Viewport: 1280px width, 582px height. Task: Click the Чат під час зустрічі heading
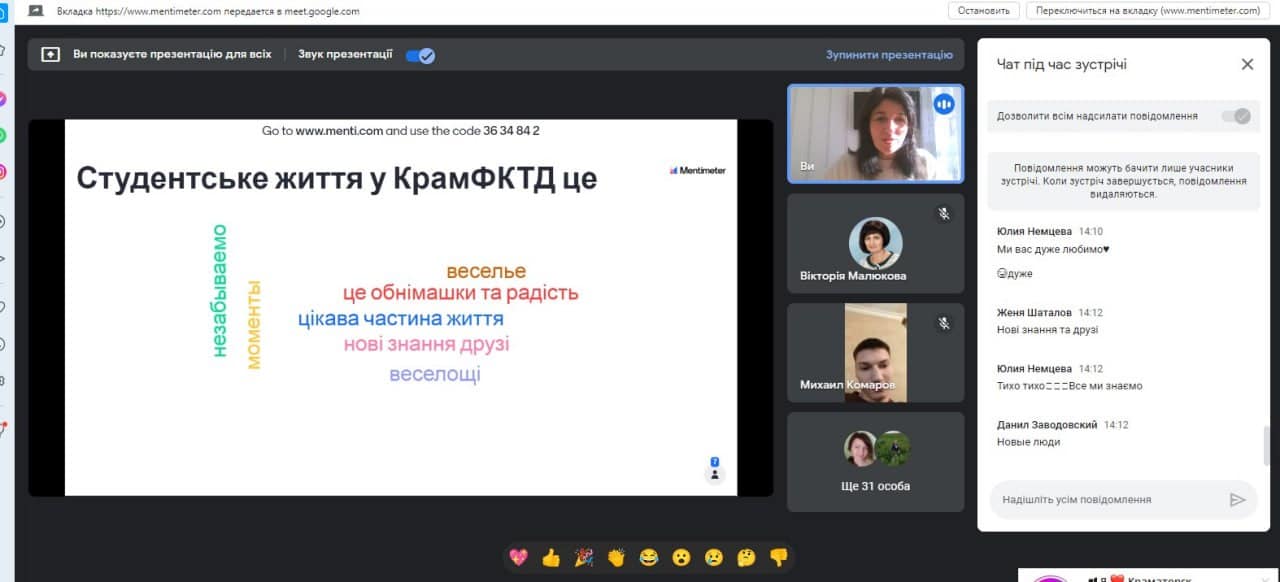(x=1062, y=64)
